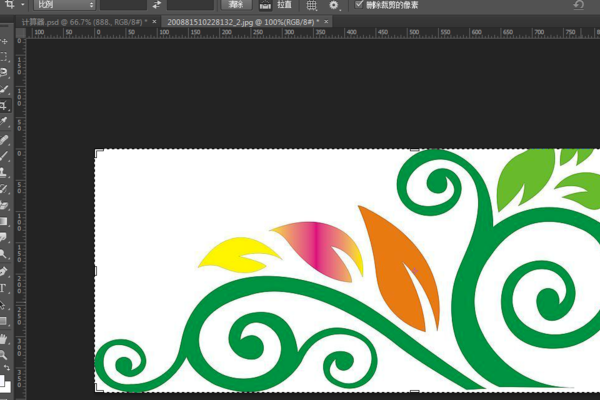Screen dimensions: 600x400
Task: Select the Dodge tool
Action: (4, 253)
